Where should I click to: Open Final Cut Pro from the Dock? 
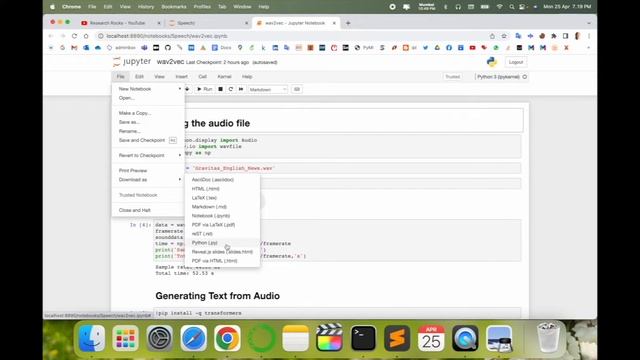click(x=329, y=338)
